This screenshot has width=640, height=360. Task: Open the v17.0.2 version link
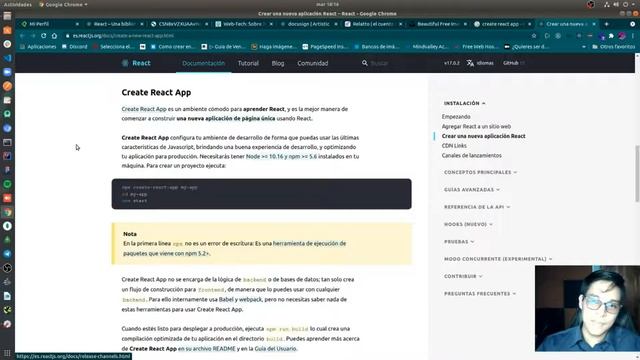[451, 63]
